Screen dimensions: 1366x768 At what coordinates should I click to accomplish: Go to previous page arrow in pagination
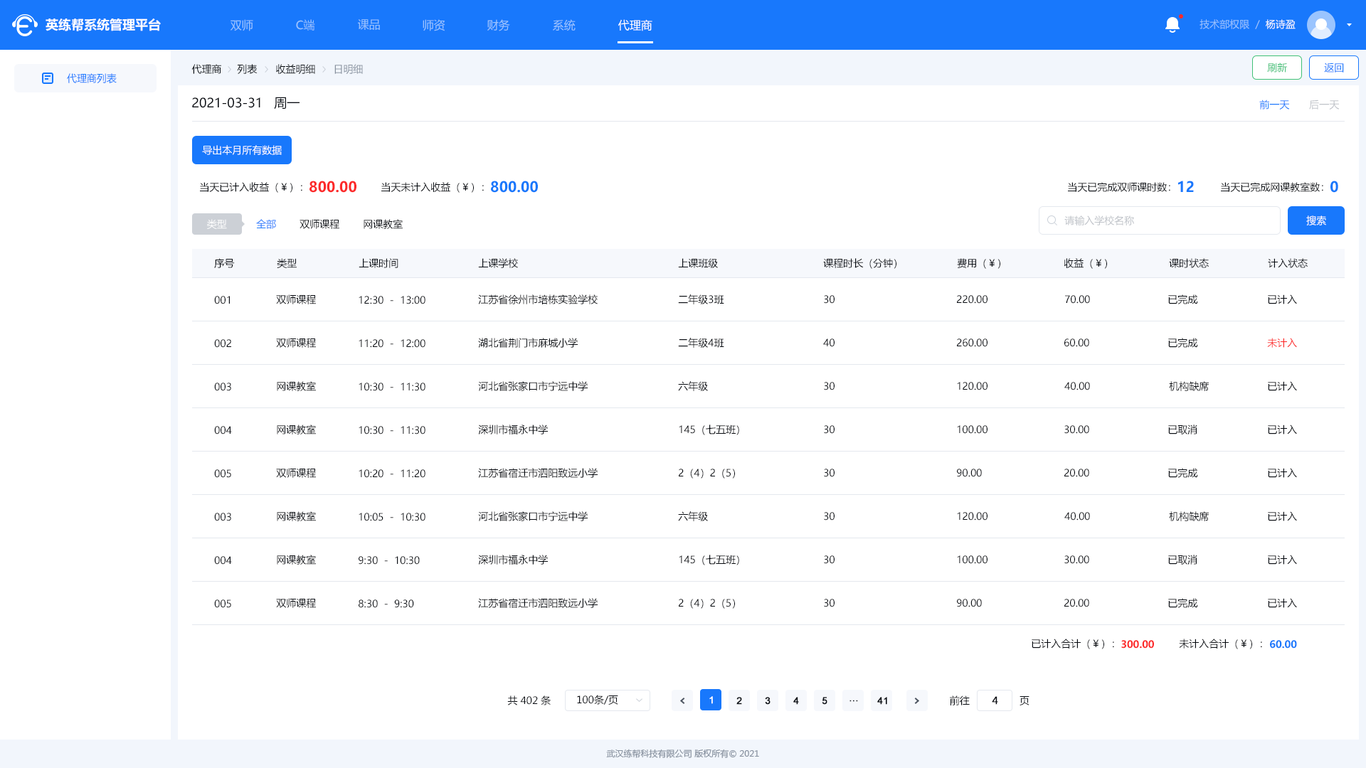[x=682, y=701]
